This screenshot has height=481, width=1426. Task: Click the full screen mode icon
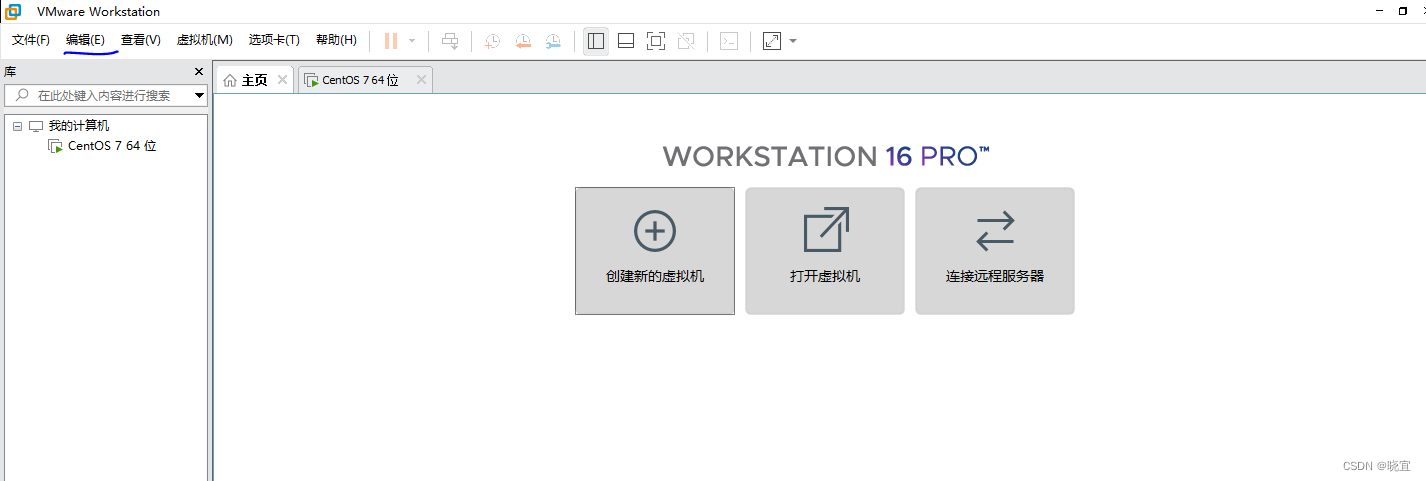click(656, 41)
